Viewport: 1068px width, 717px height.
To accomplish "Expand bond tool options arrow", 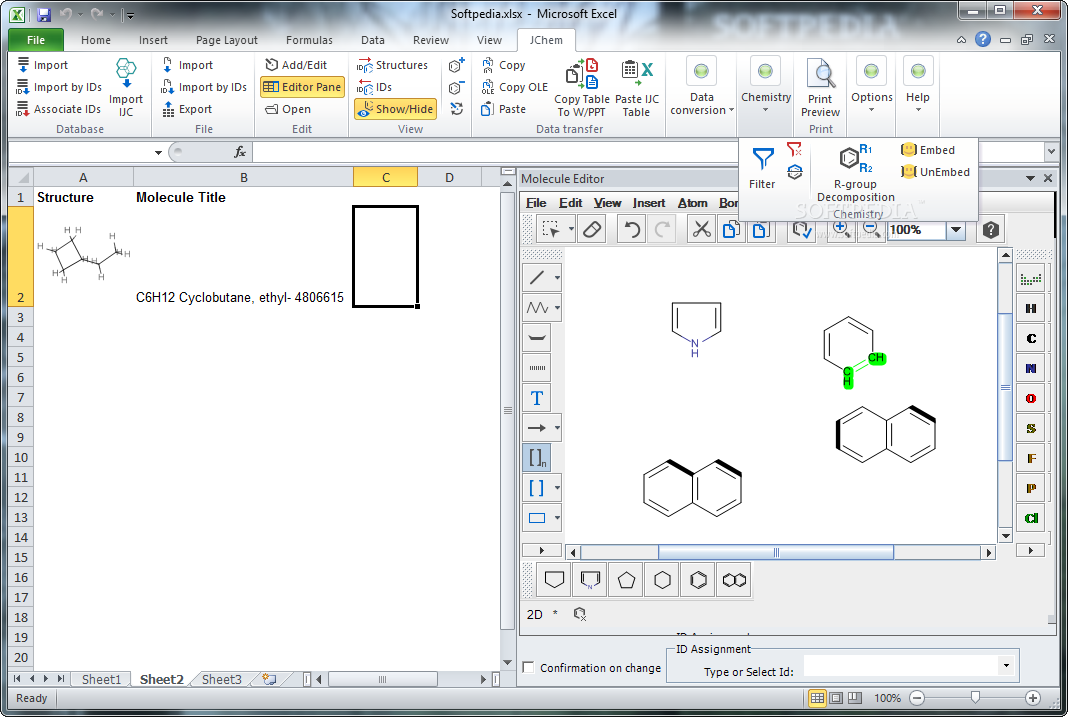I will coord(557,278).
